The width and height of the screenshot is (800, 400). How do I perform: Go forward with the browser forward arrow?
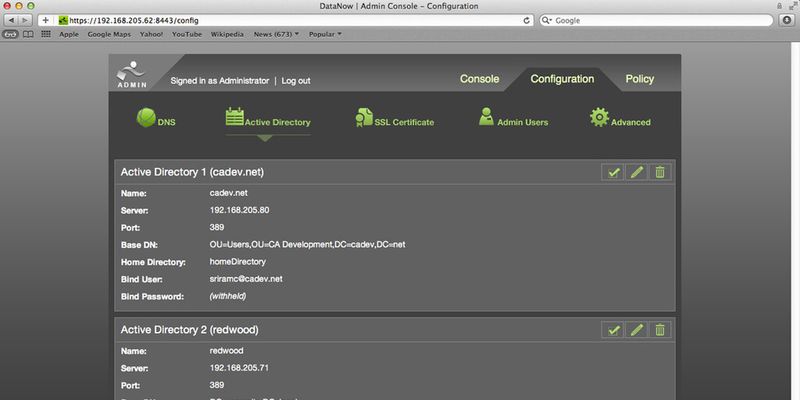click(25, 20)
